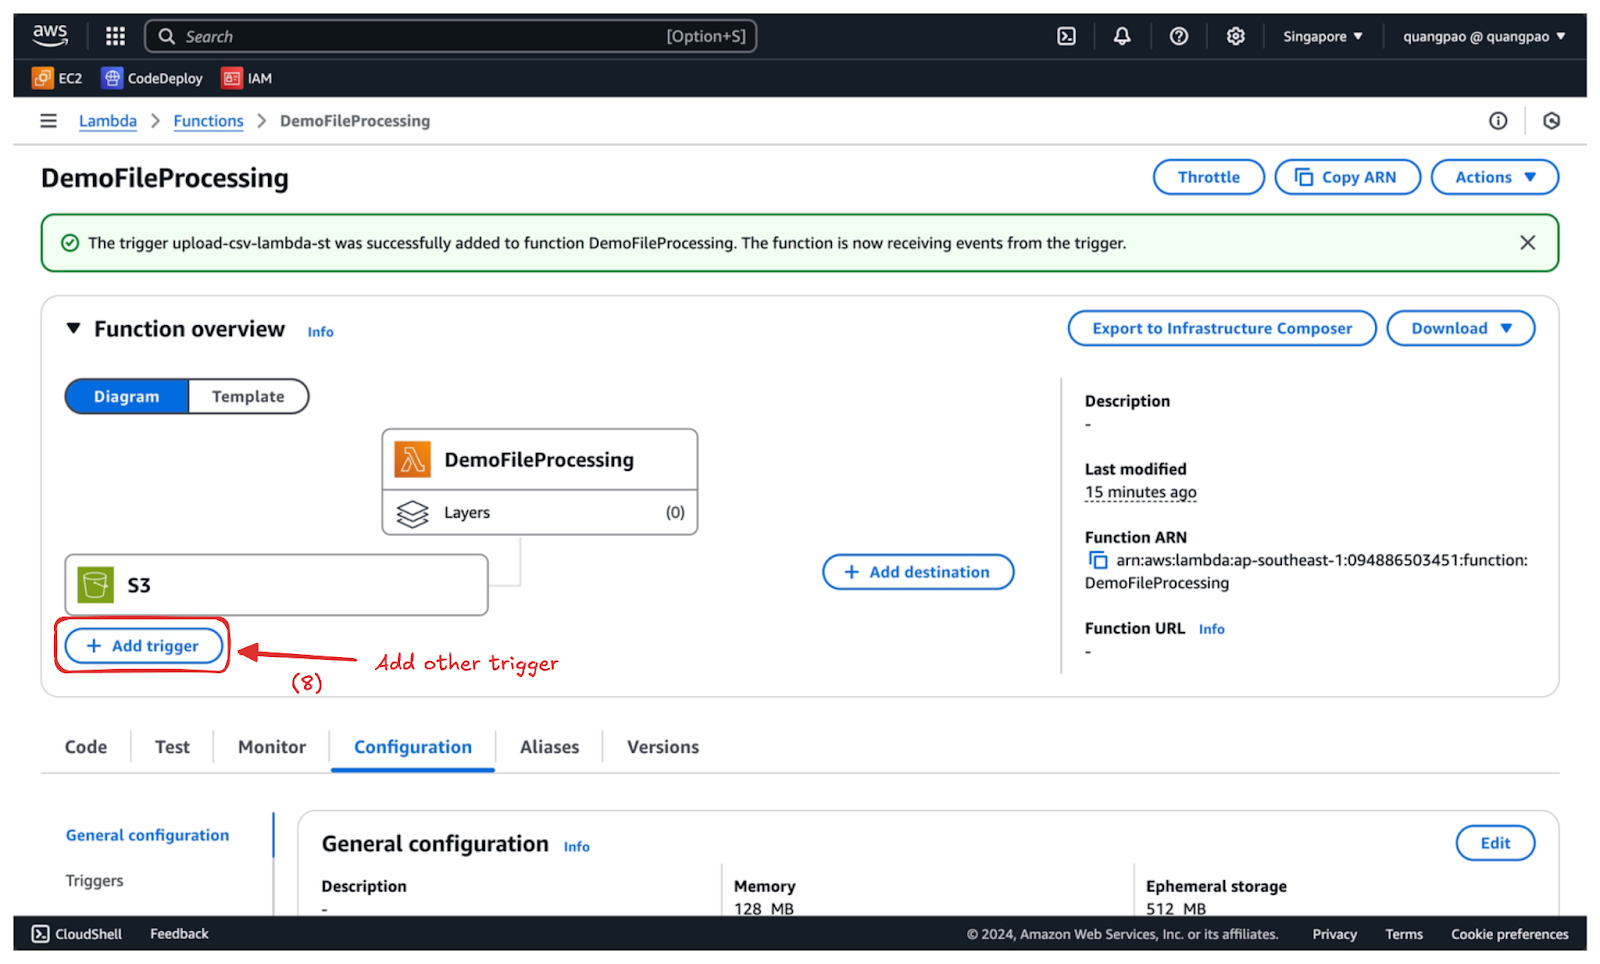Open the Monitor tab

pos(272,747)
